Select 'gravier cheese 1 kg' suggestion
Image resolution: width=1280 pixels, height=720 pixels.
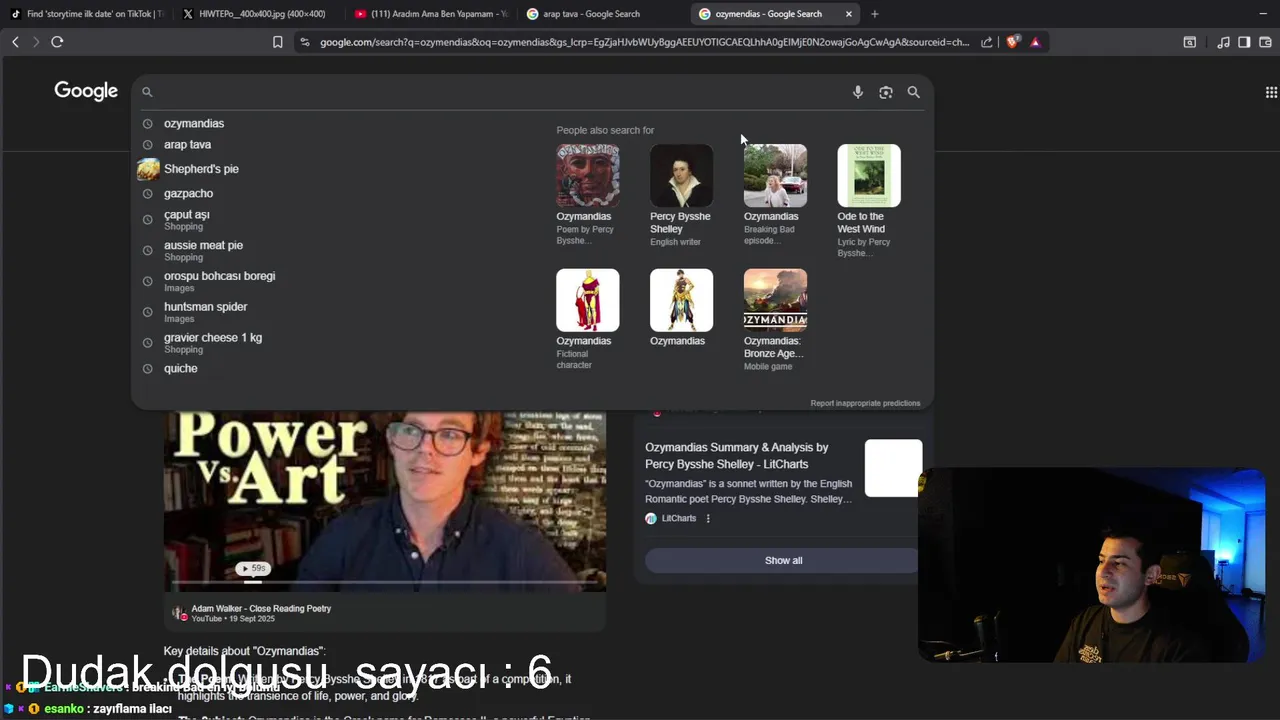point(212,343)
